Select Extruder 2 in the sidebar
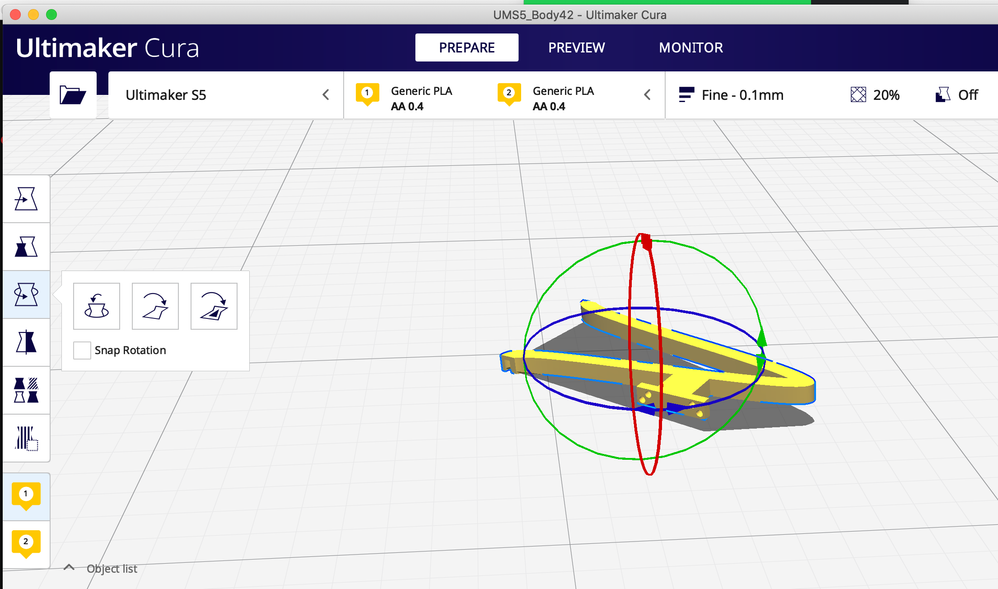Screen dimensions: 998x589 [26, 544]
